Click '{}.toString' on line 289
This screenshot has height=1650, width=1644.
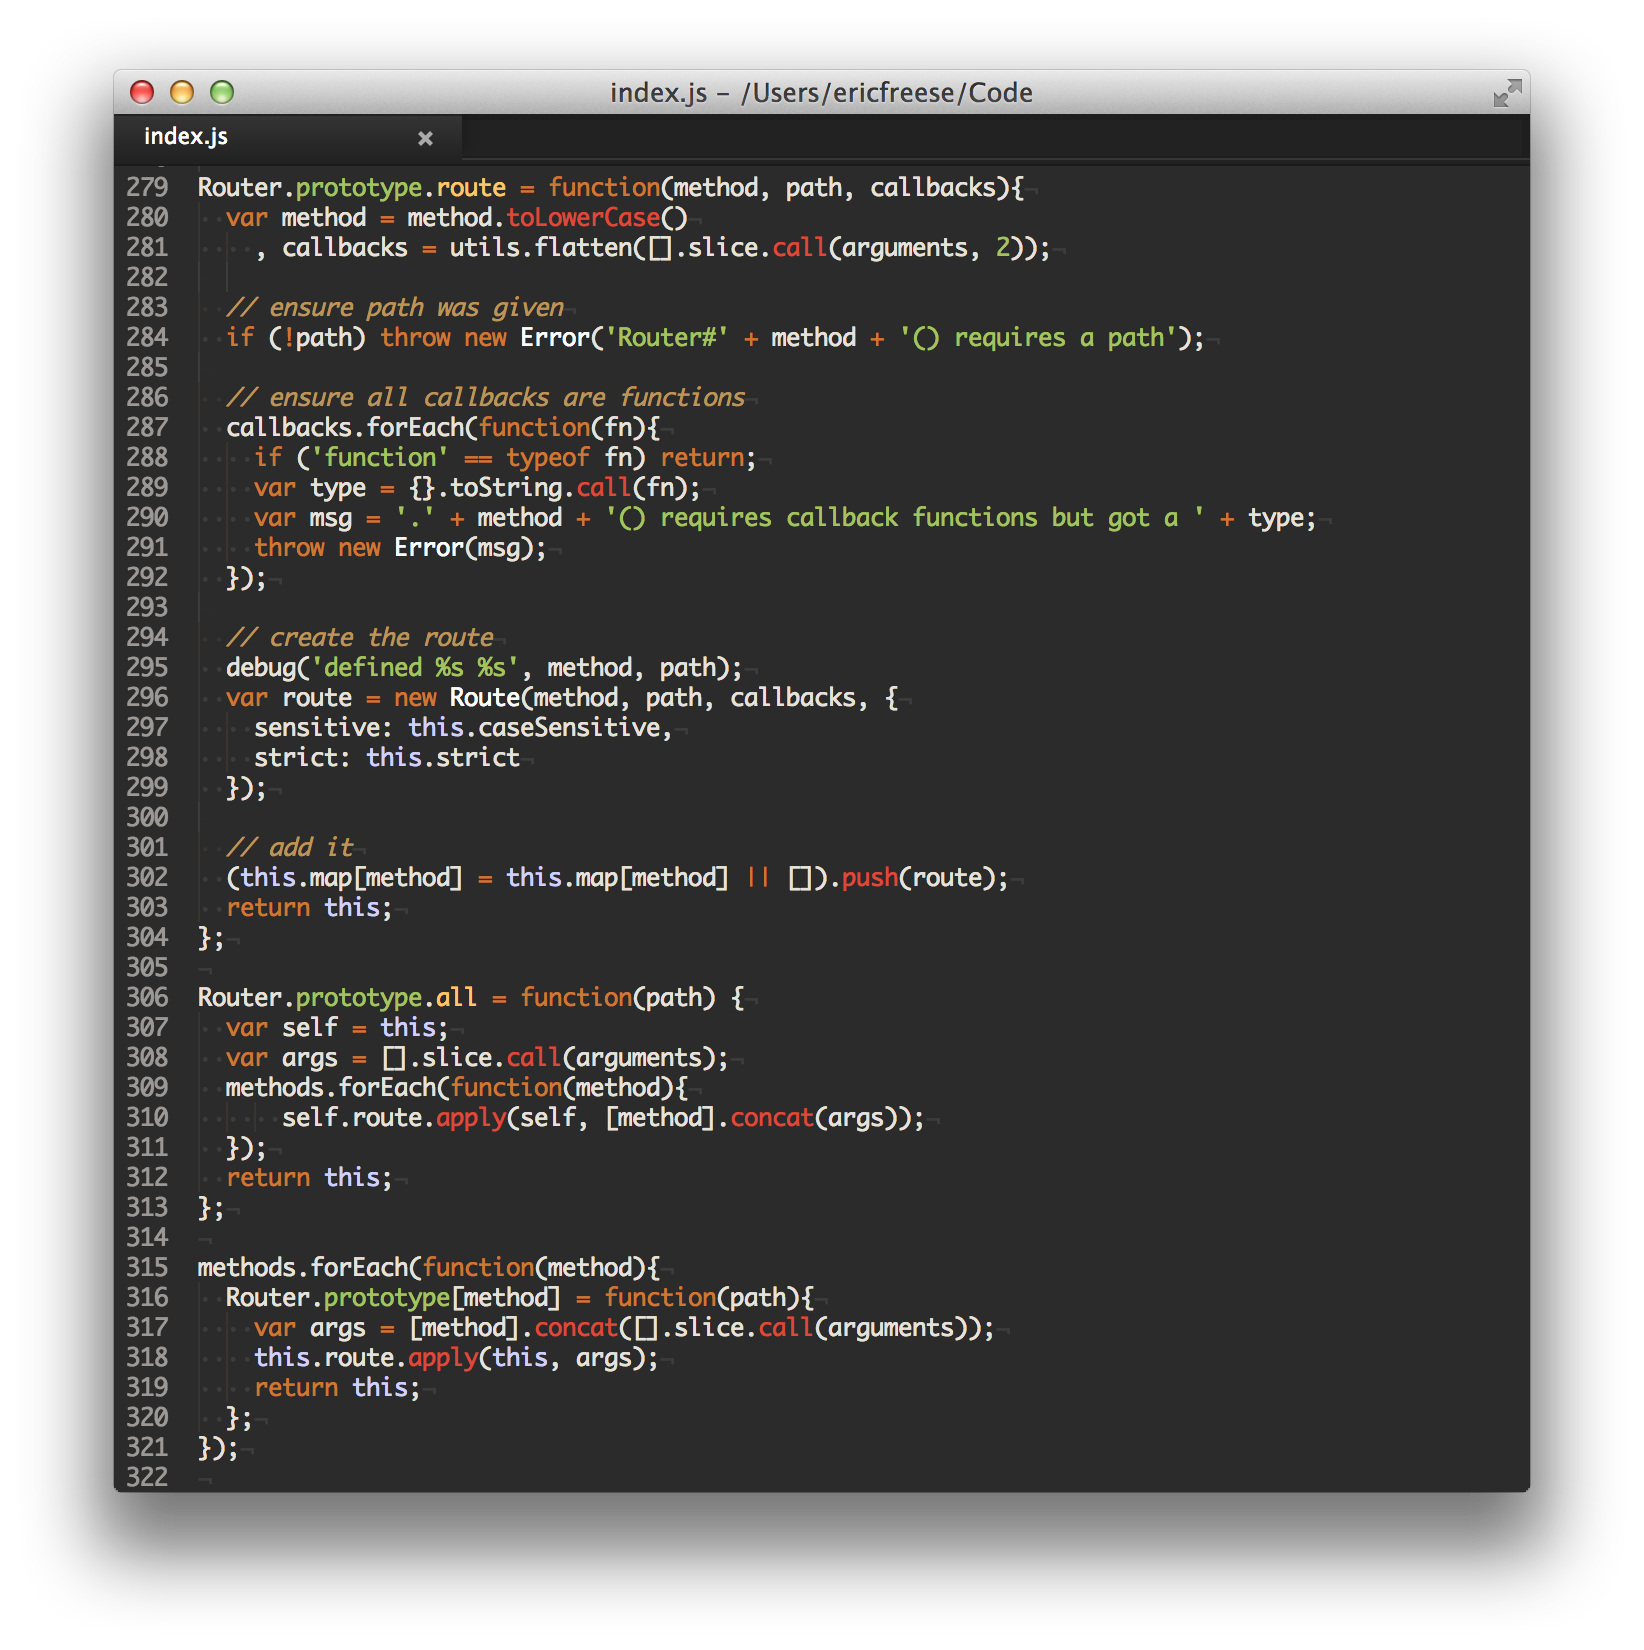486,487
